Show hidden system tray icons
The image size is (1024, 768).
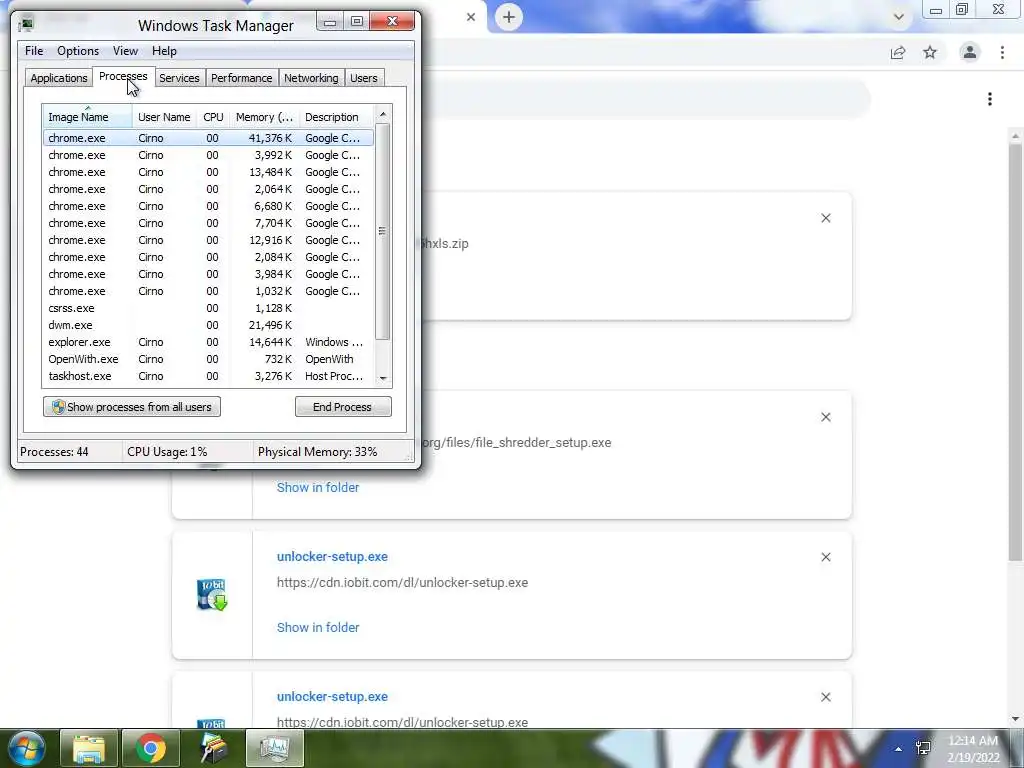899,749
